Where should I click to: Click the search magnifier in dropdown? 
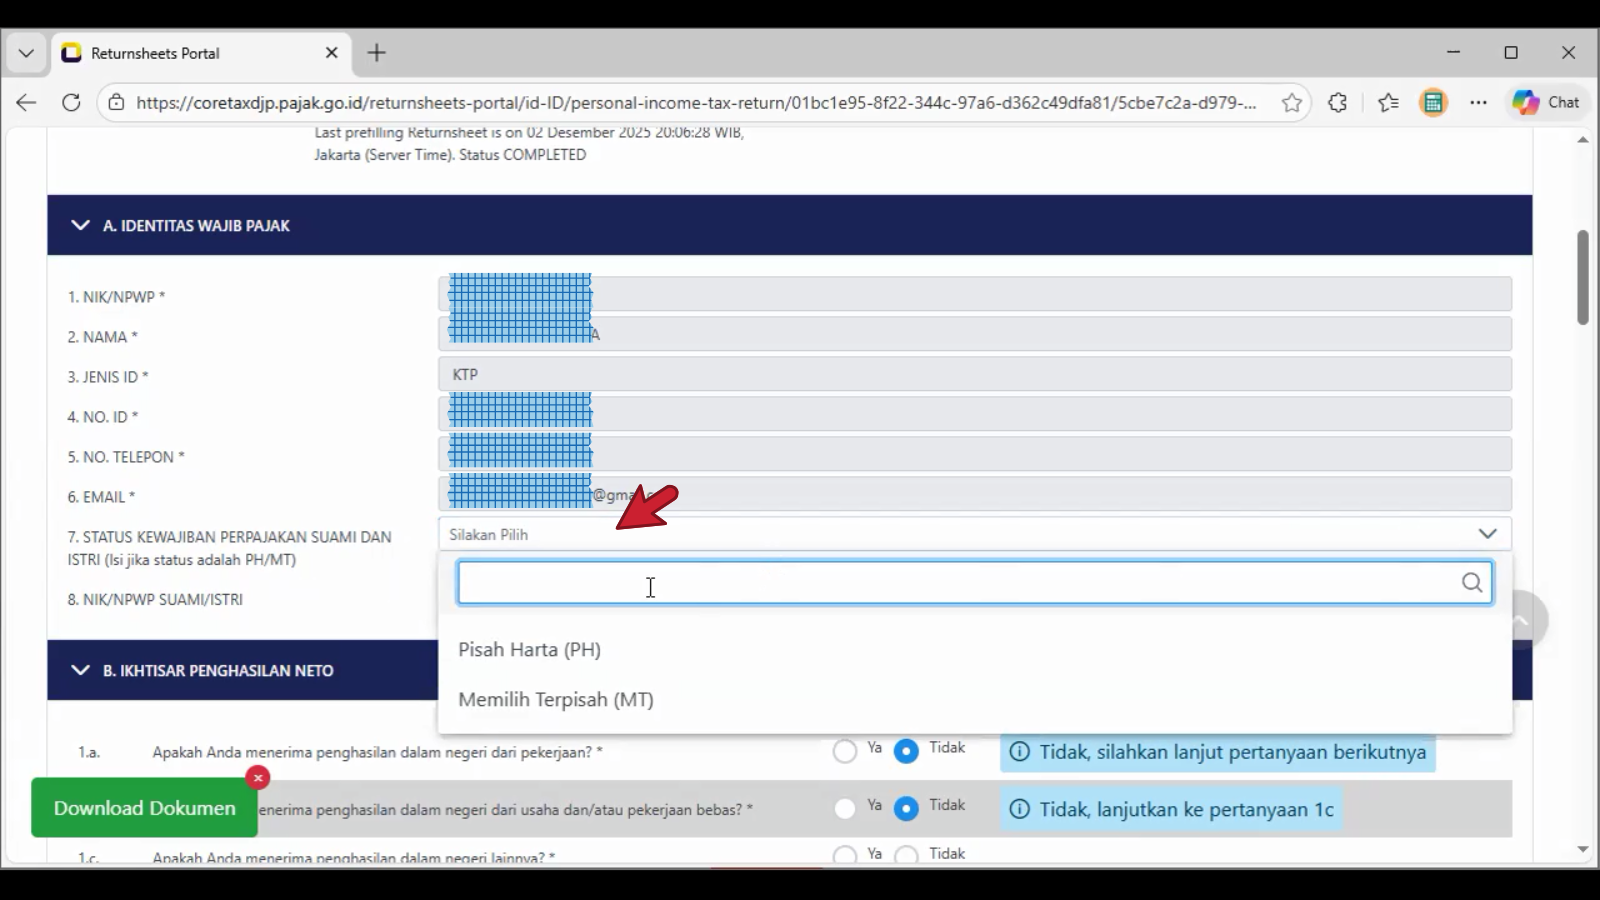click(1471, 583)
